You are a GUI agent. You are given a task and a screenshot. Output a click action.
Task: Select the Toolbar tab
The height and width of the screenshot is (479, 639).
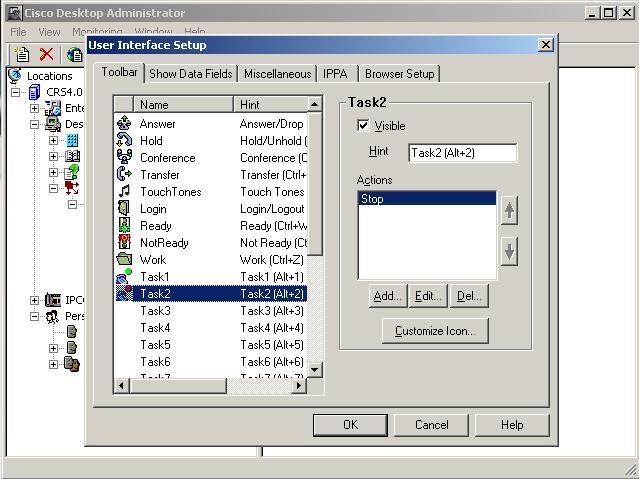(119, 72)
